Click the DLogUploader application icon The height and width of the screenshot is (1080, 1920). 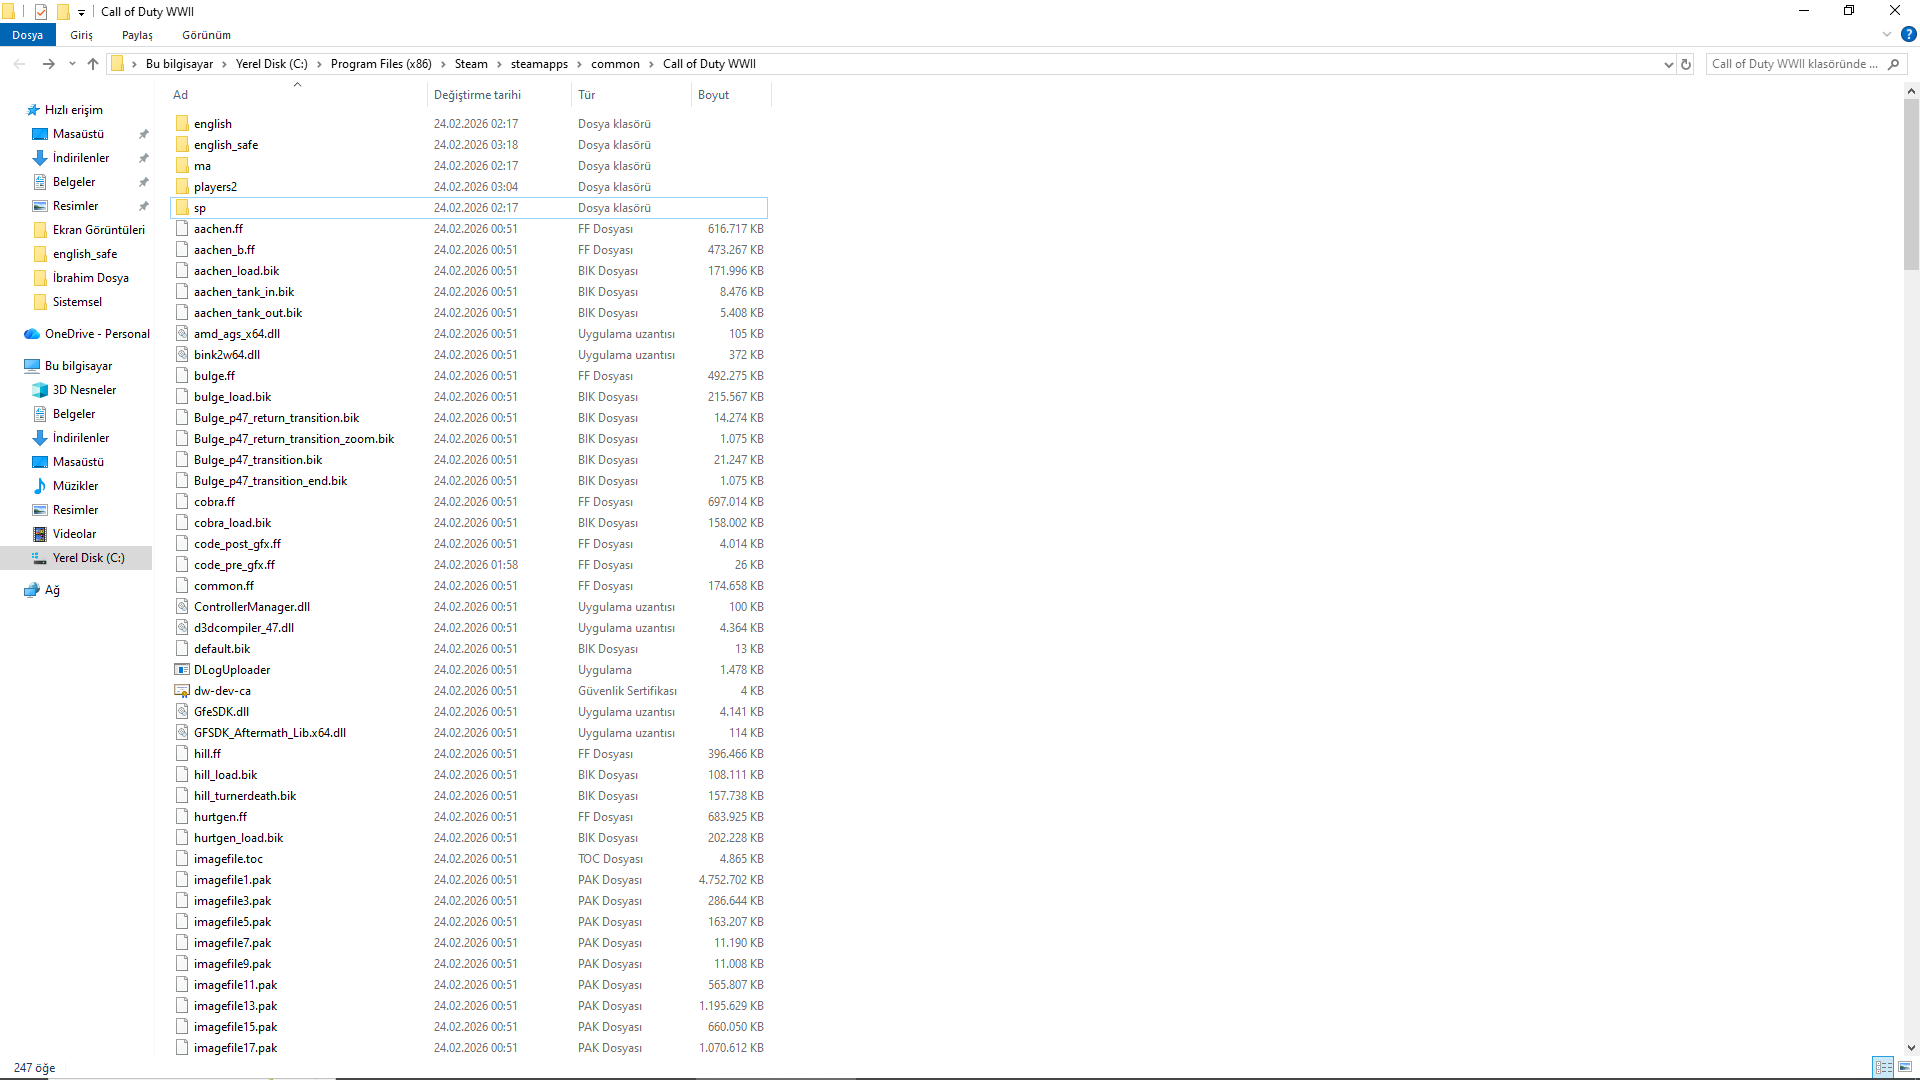click(x=182, y=670)
